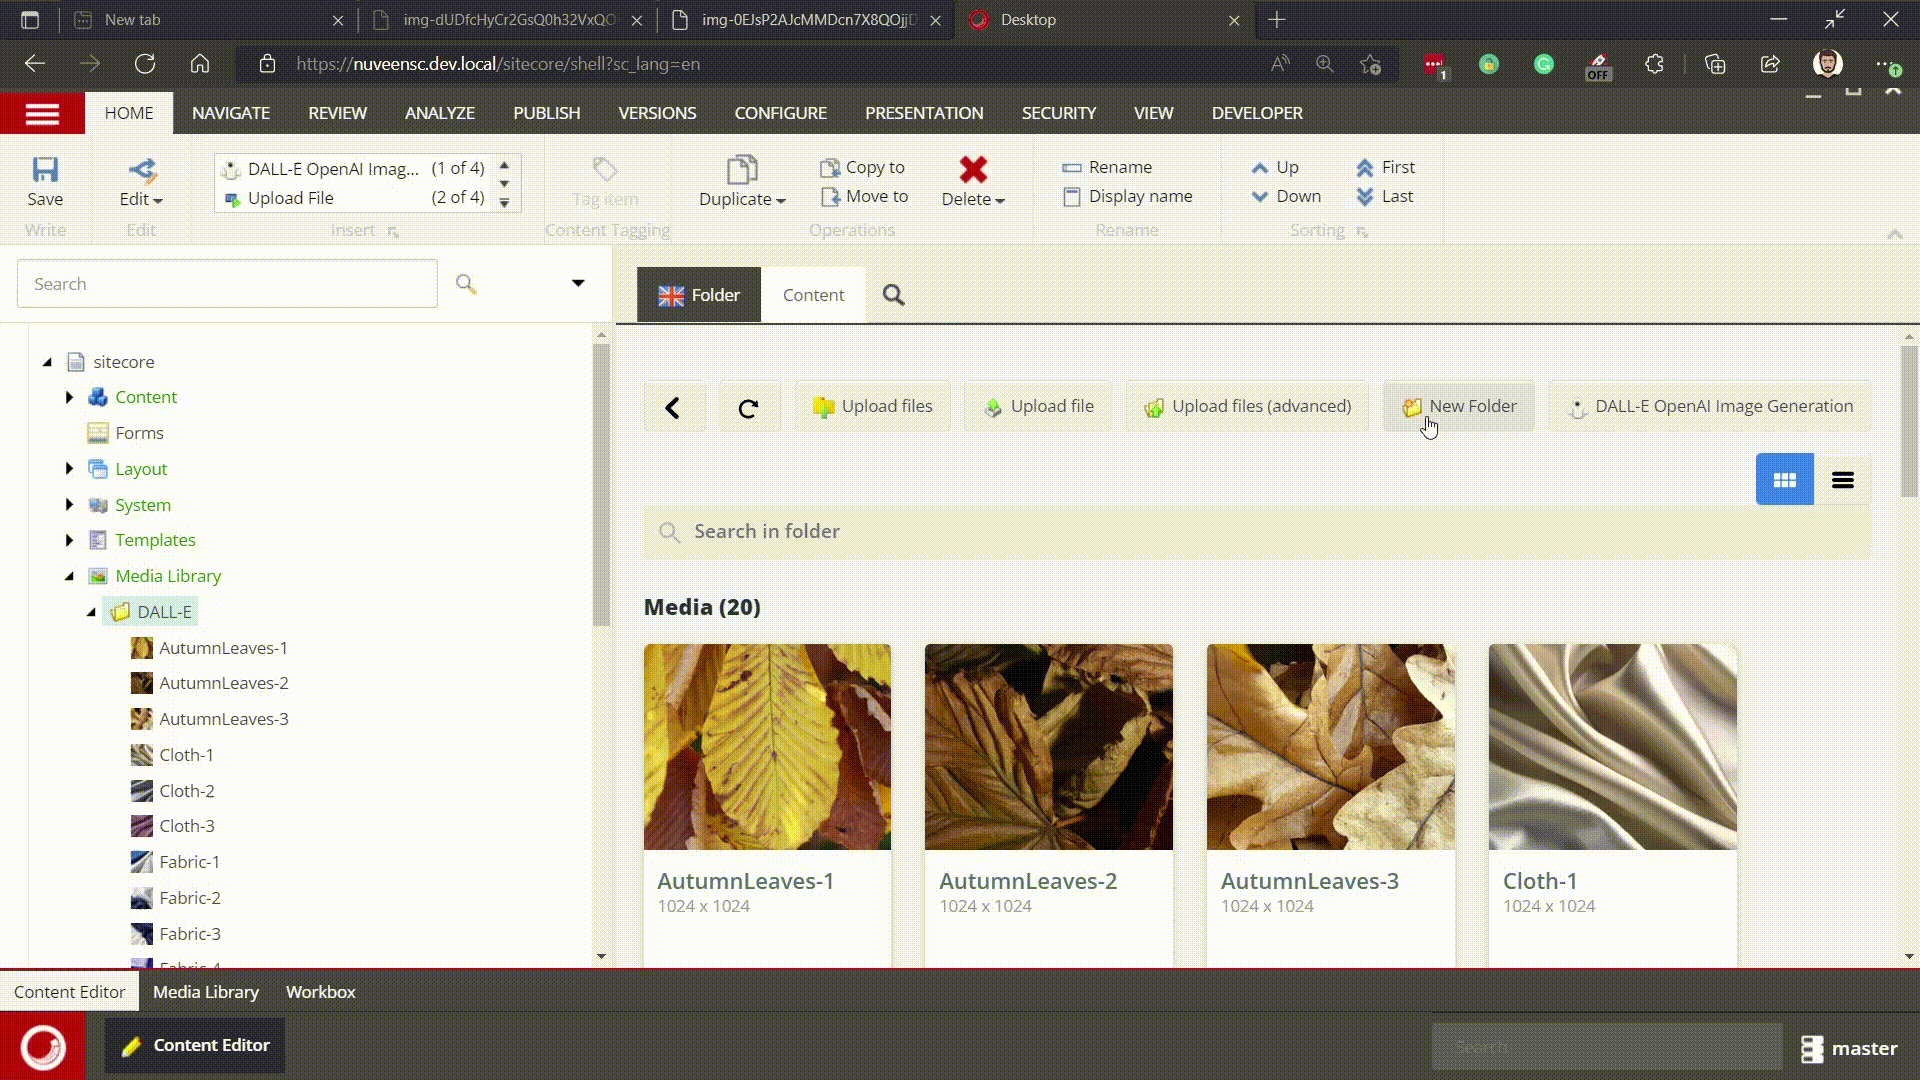Open the tree search options dropdown arrow
The image size is (1920, 1080).
(x=578, y=283)
